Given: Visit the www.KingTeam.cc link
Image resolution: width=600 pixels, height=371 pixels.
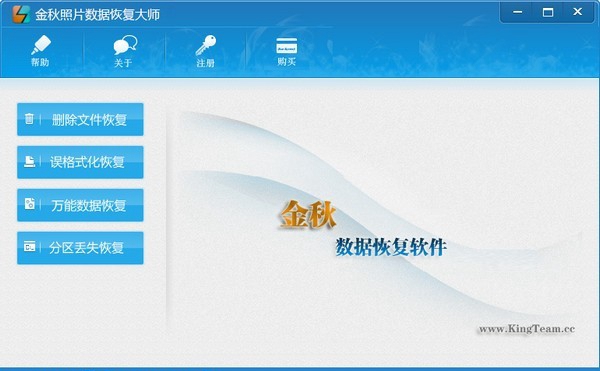Looking at the screenshot, I should tap(527, 329).
